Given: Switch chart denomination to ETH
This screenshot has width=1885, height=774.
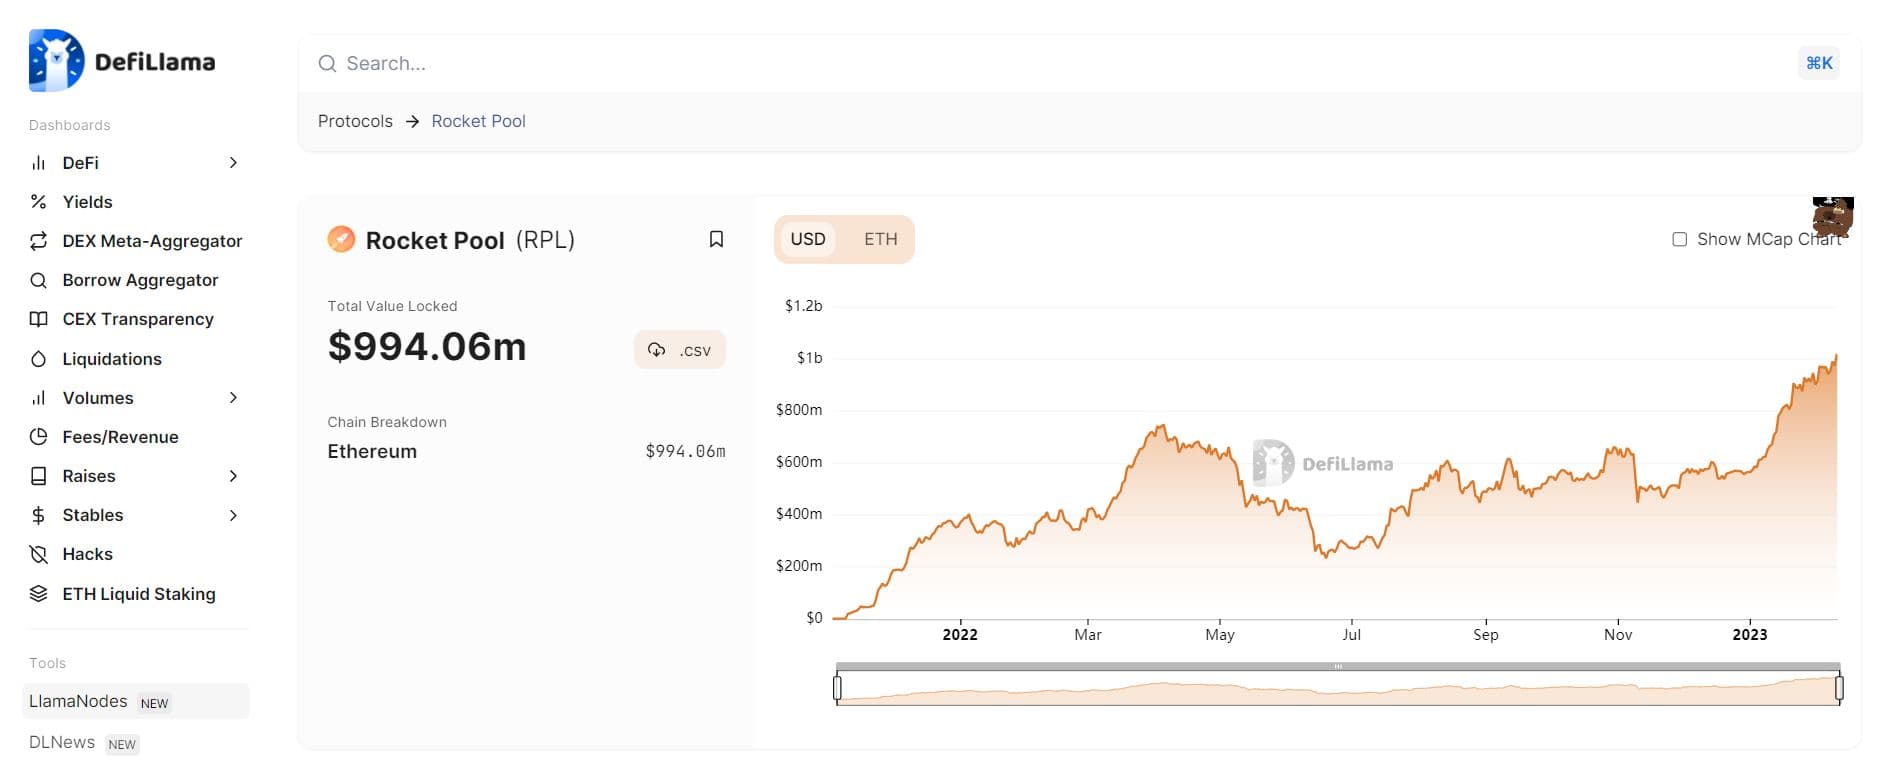Looking at the screenshot, I should [x=881, y=239].
